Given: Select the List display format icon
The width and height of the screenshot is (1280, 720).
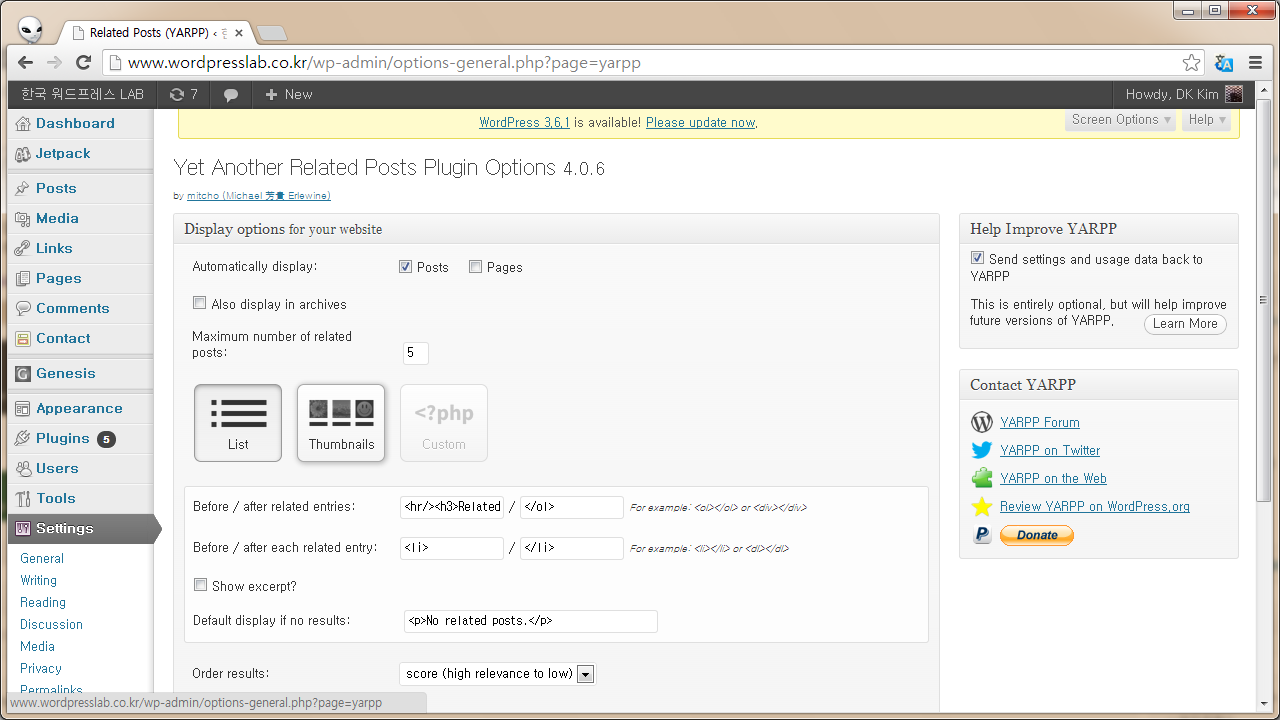Looking at the screenshot, I should pyautogui.click(x=238, y=423).
